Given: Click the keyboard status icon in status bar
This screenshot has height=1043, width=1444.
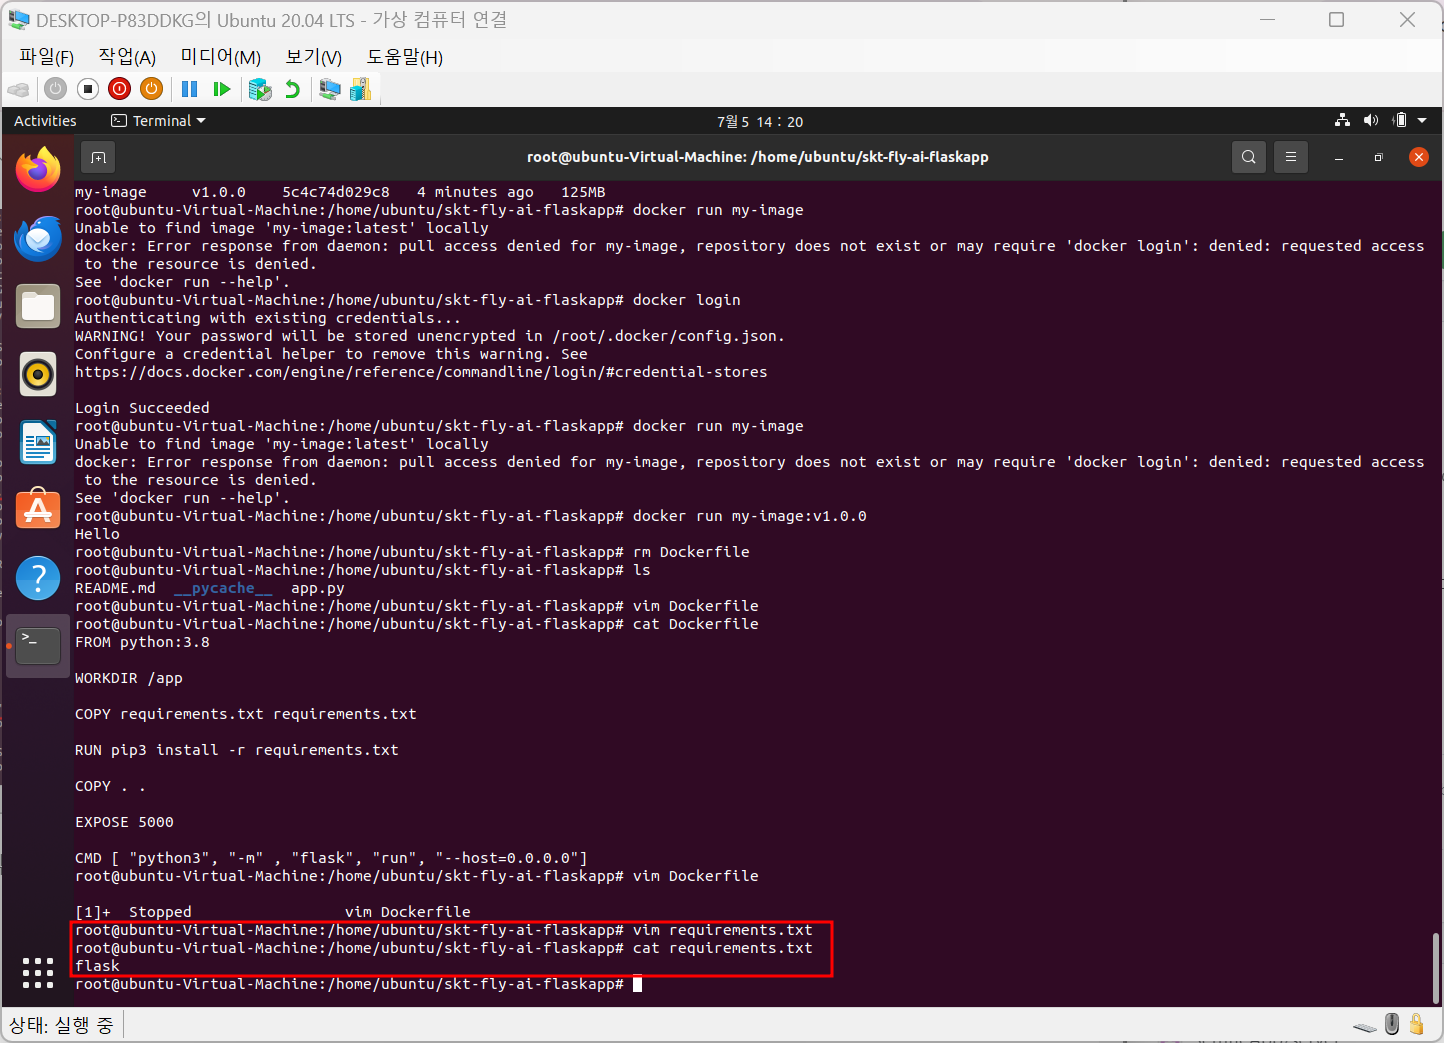Looking at the screenshot, I should 1365,1027.
